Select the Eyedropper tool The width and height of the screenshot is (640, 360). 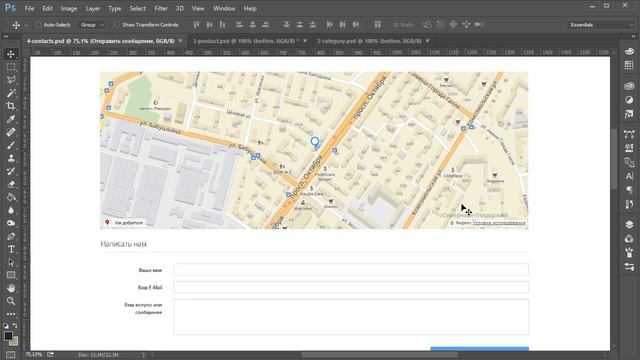coord(11,119)
